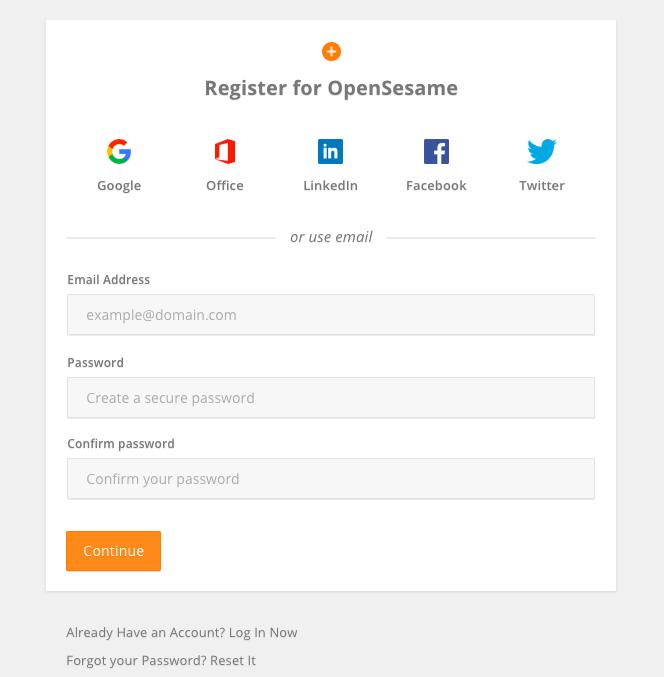Follow the Forgot your Password Reset It link

pos(161,661)
